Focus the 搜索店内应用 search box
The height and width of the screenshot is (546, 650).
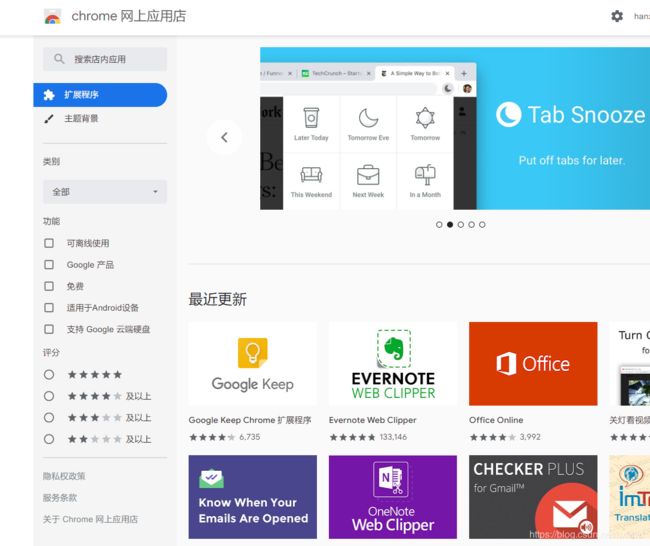(x=105, y=59)
